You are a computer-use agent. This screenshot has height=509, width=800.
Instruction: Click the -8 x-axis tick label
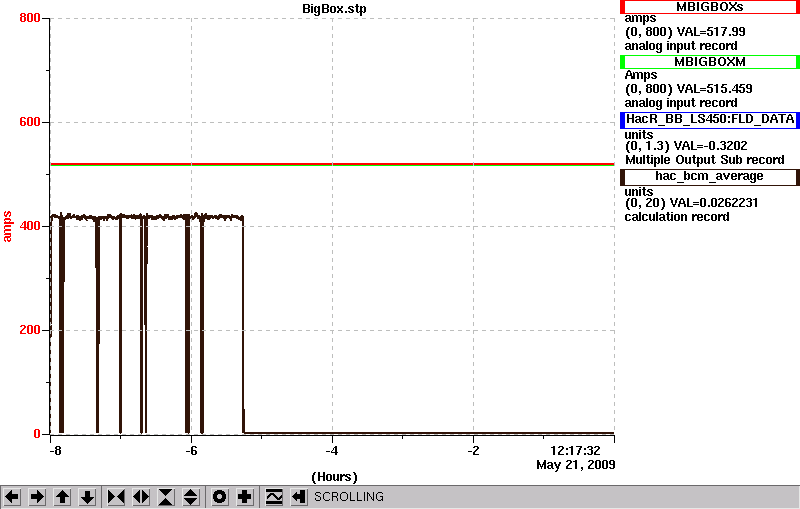point(55,451)
